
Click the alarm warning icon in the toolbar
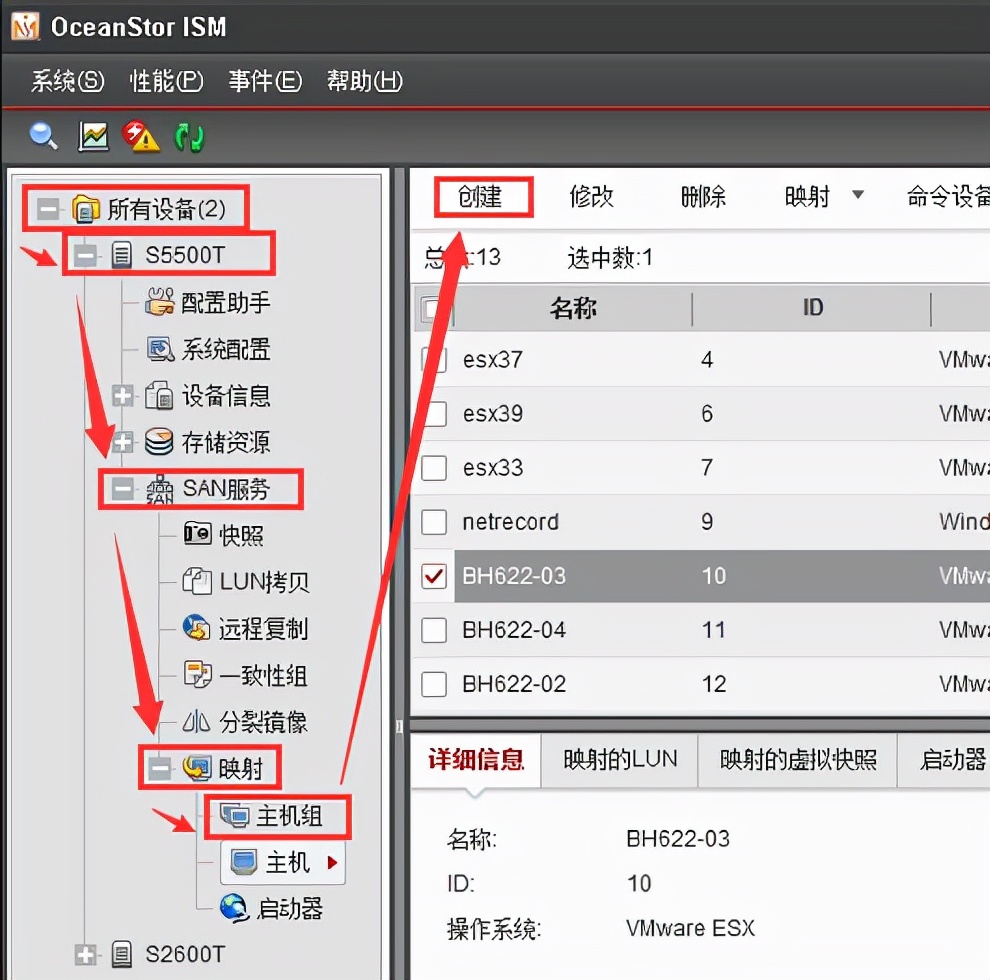click(x=141, y=135)
